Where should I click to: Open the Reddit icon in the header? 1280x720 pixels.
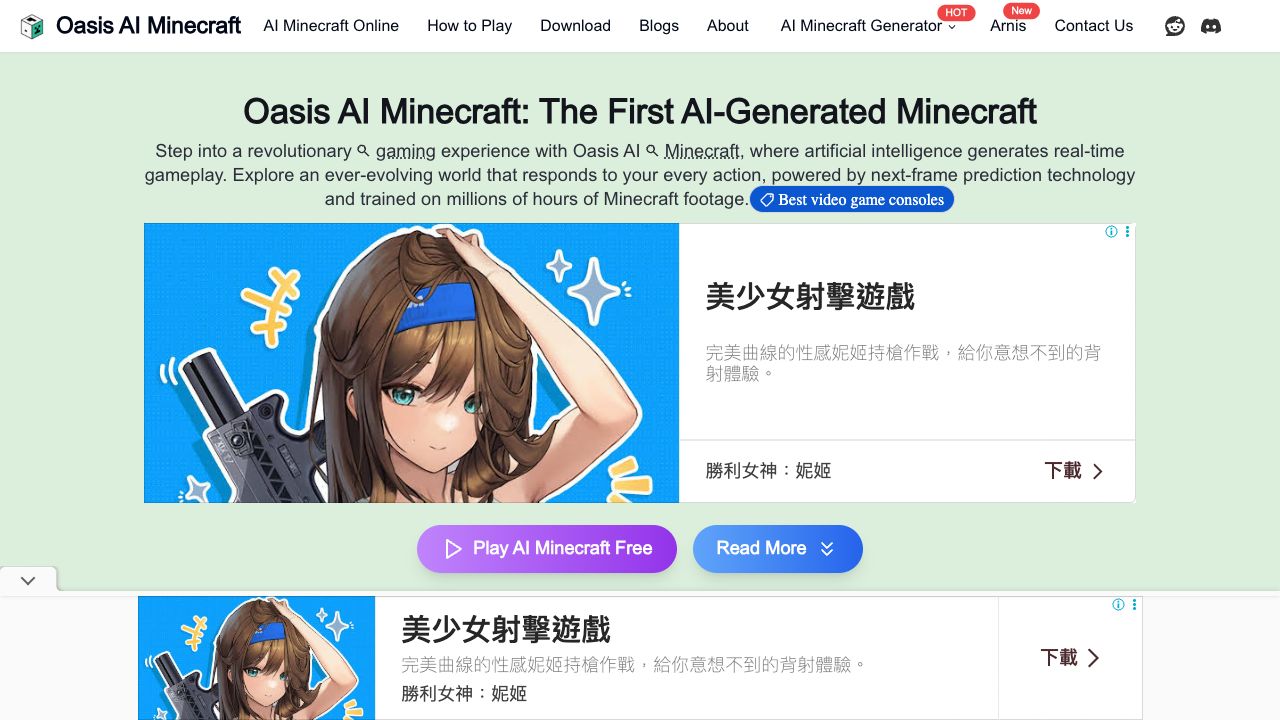click(x=1175, y=26)
